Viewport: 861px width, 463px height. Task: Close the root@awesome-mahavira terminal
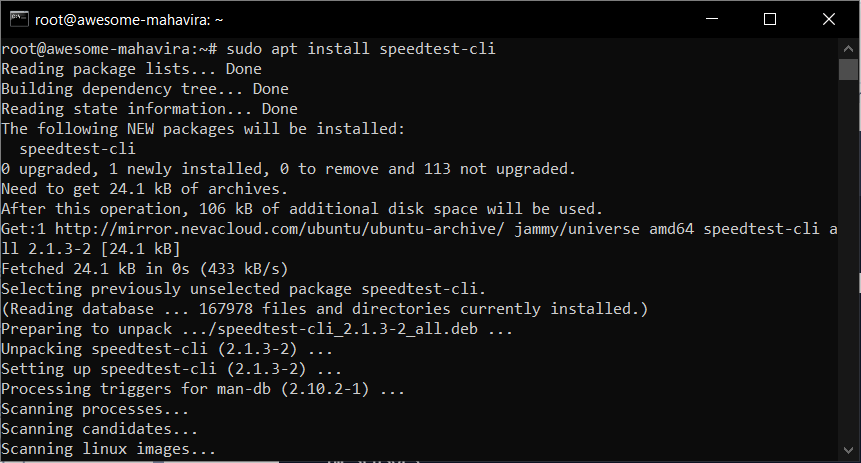pyautogui.click(x=829, y=19)
